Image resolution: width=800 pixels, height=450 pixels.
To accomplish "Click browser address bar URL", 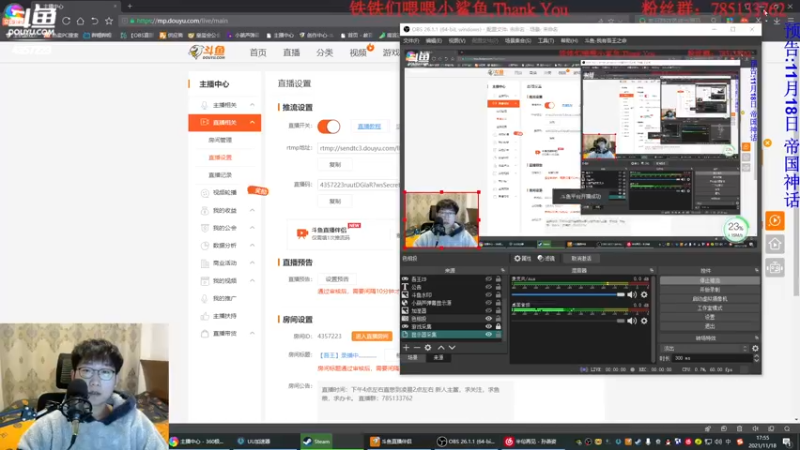I will point(182,21).
